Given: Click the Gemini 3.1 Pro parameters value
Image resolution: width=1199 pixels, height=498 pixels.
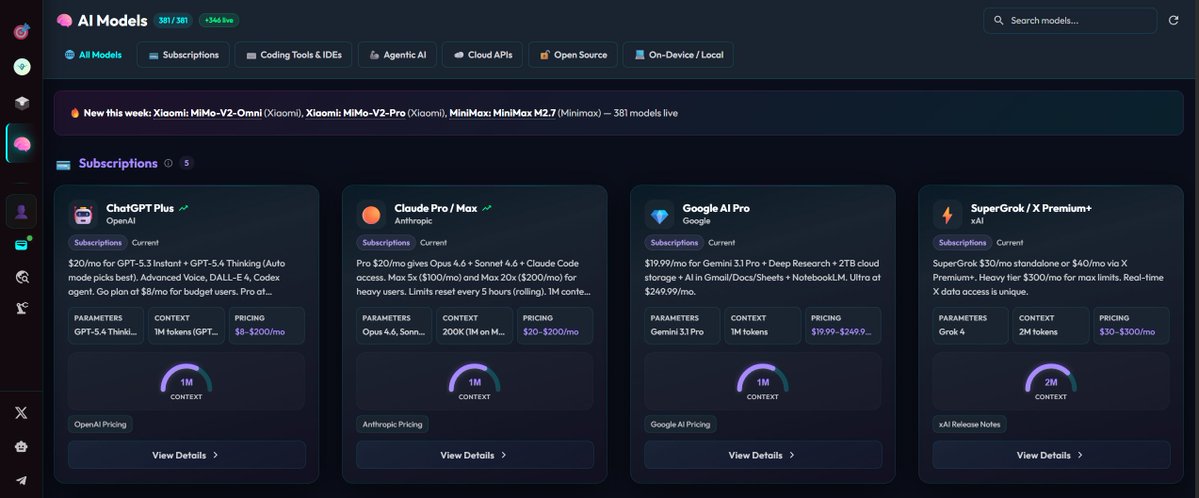Looking at the screenshot, I should pos(677,332).
